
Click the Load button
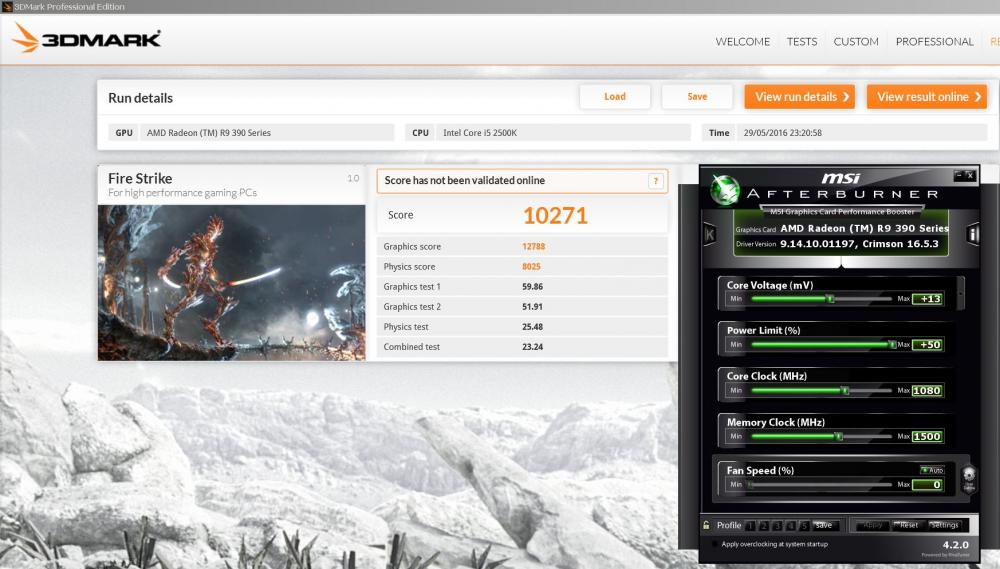pyautogui.click(x=615, y=96)
